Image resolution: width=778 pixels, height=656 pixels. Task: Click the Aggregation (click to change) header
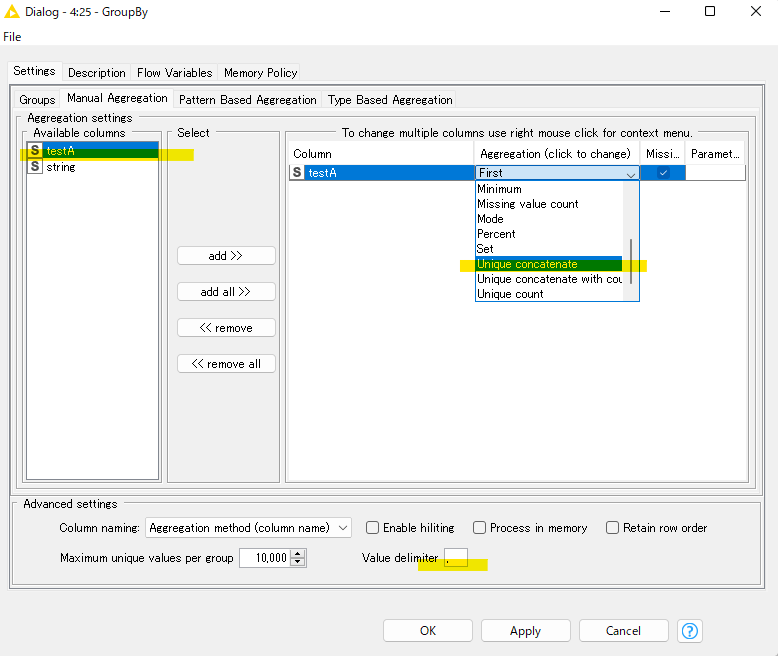(555, 154)
